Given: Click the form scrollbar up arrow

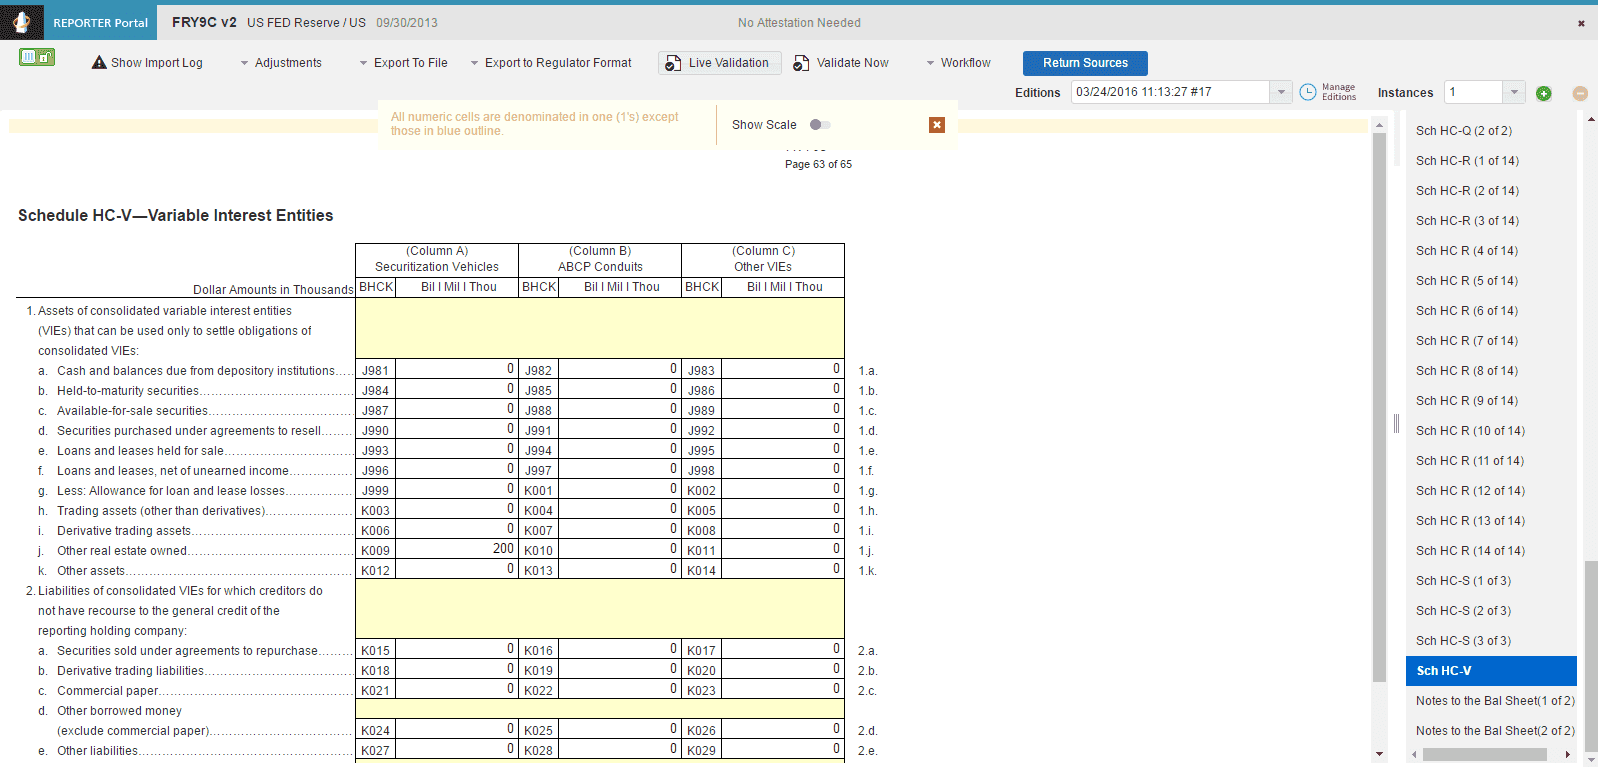Looking at the screenshot, I should [1380, 125].
